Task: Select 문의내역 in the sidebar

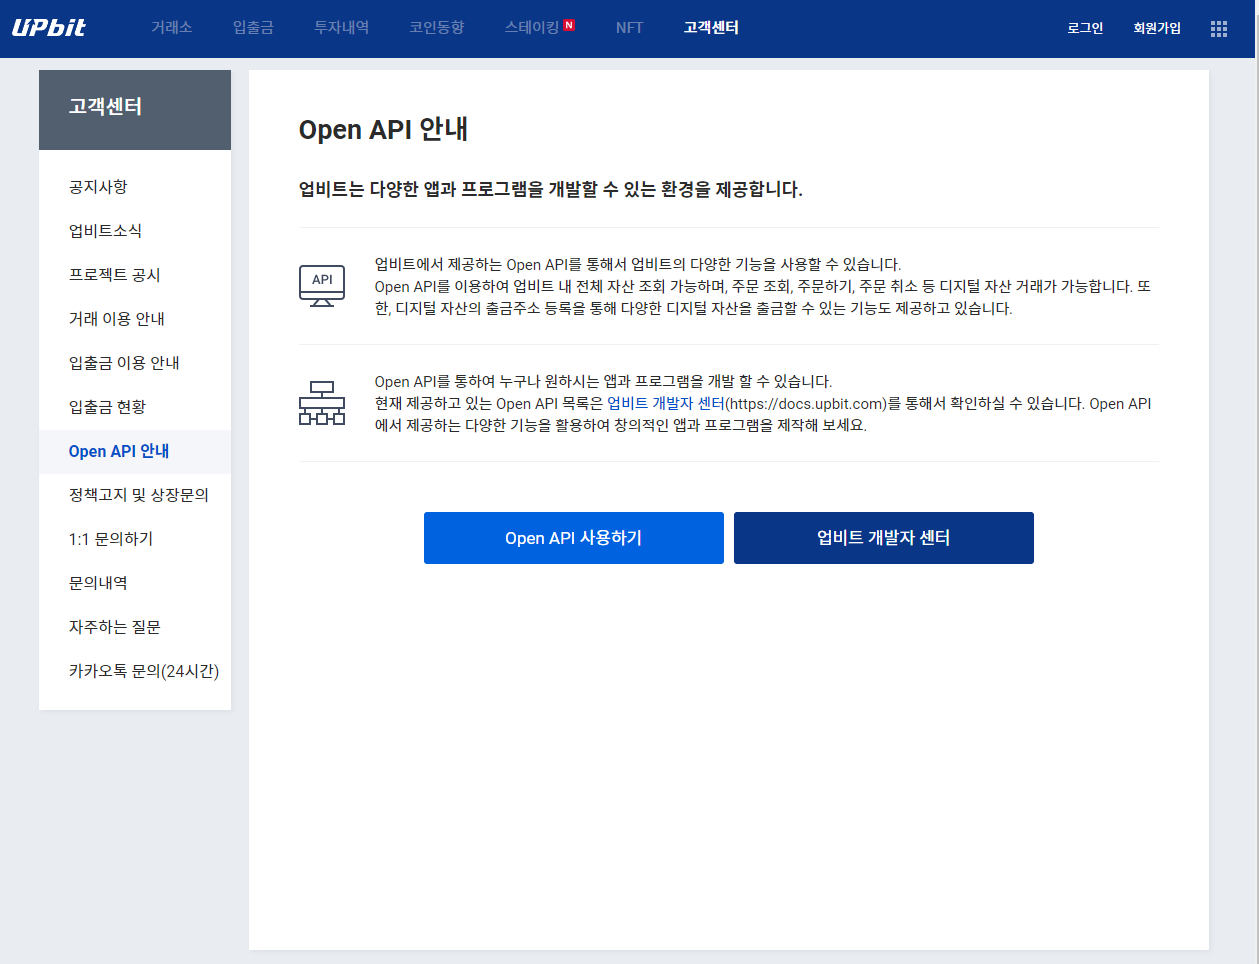Action: tap(135, 583)
